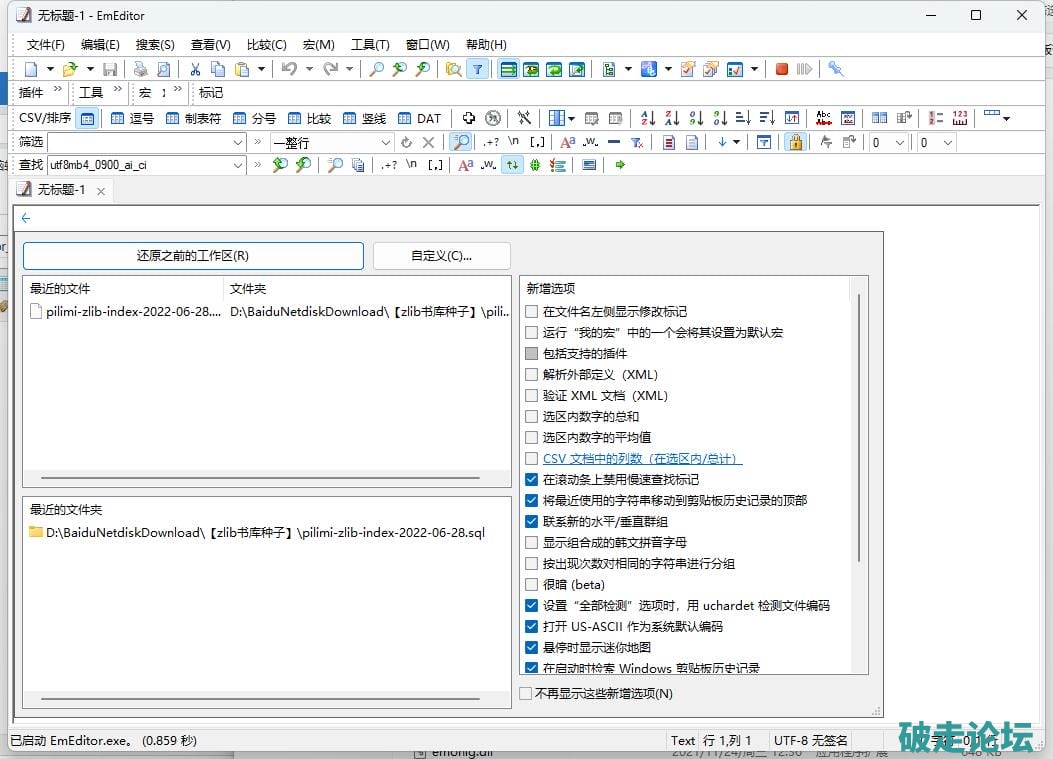
Task: Click the yellow padlock icon in filter bar
Action: pos(794,142)
